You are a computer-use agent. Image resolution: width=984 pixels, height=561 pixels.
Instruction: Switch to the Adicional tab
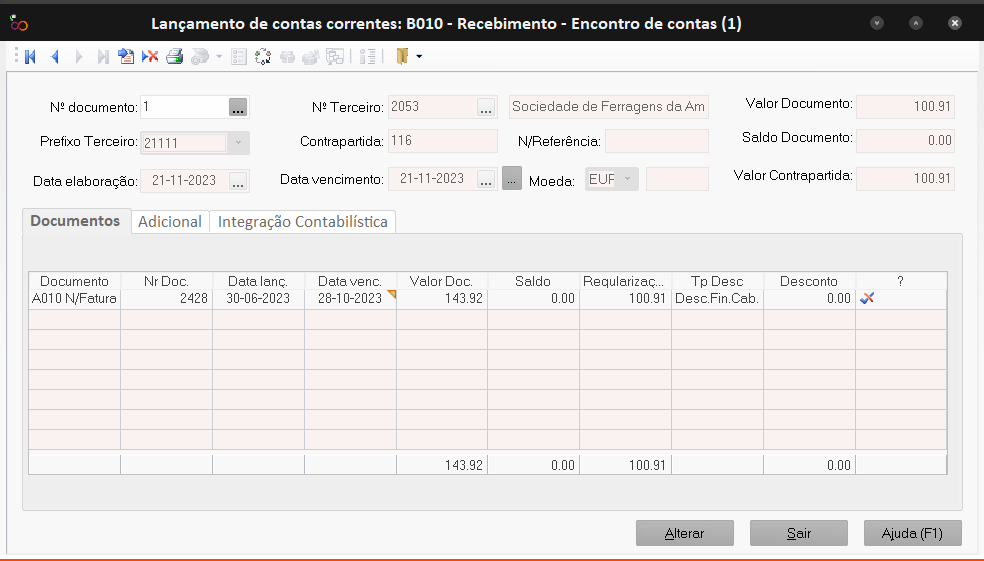[170, 222]
